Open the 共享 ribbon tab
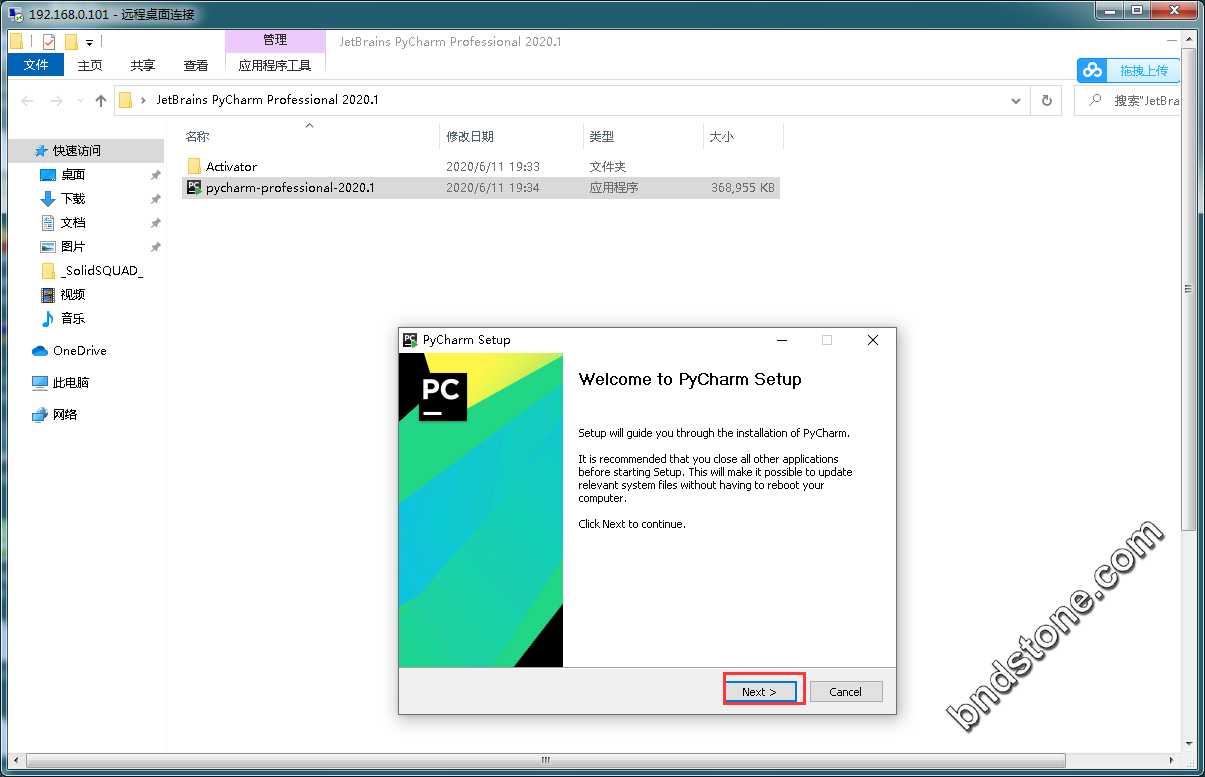The image size is (1205, 777). tap(143, 65)
